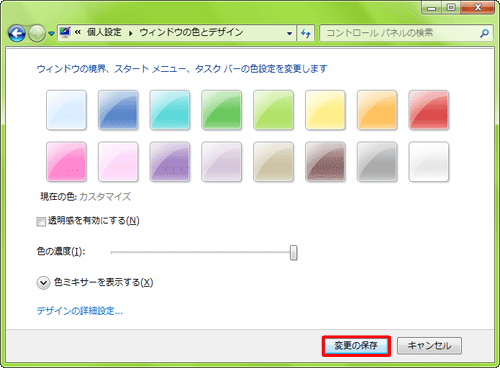
Task: Choose the gray color swatch
Action: click(377, 162)
